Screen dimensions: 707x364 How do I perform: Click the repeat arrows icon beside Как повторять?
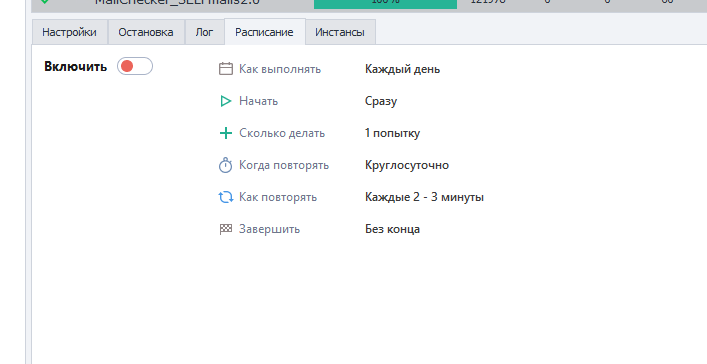(x=225, y=197)
